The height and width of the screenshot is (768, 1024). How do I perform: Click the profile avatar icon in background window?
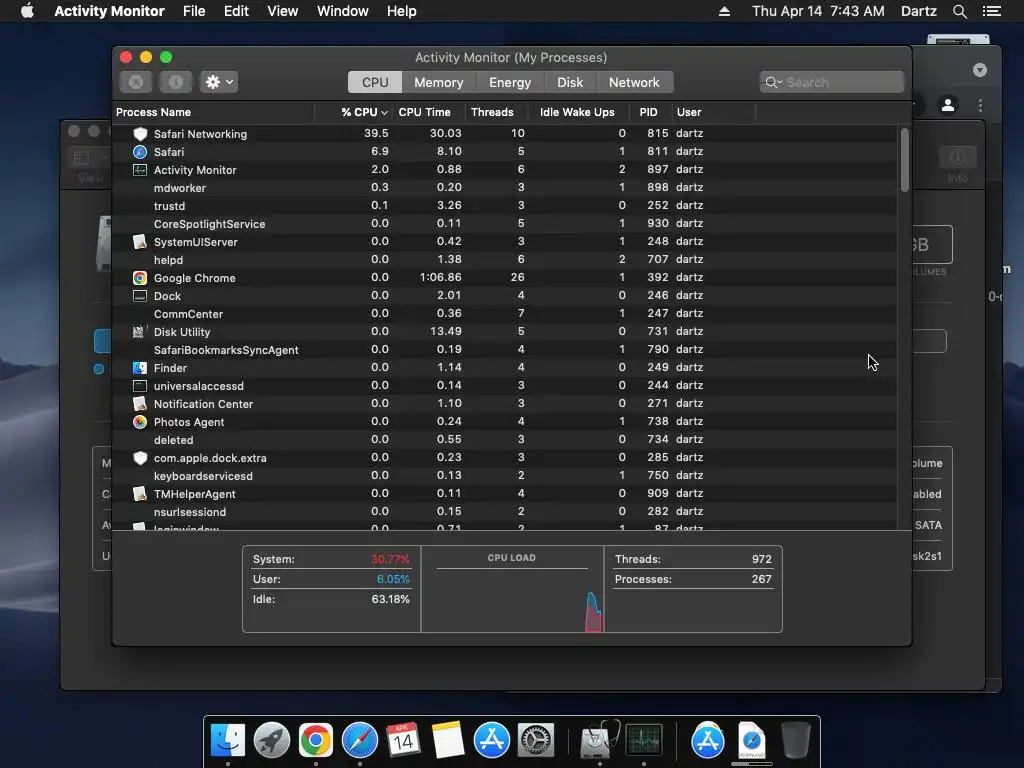(948, 104)
